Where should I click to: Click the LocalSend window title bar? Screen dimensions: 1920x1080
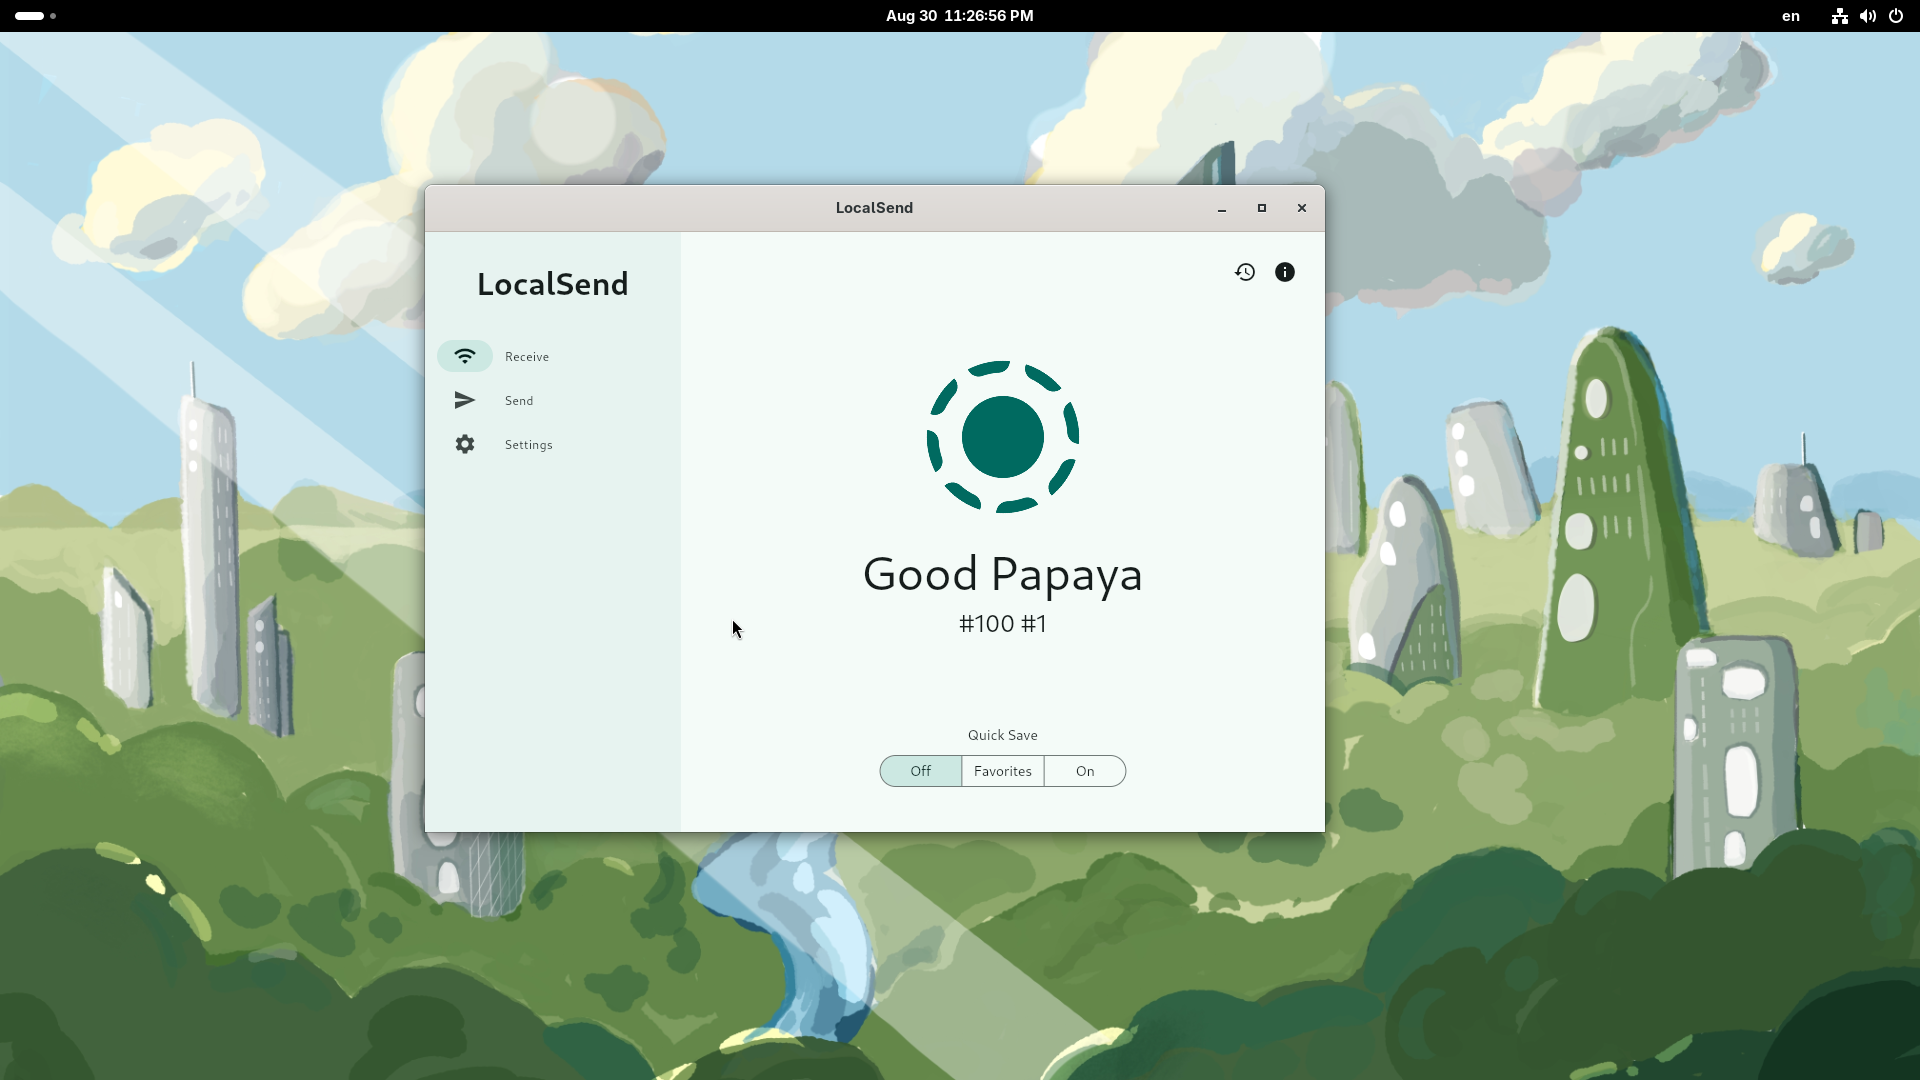point(875,208)
